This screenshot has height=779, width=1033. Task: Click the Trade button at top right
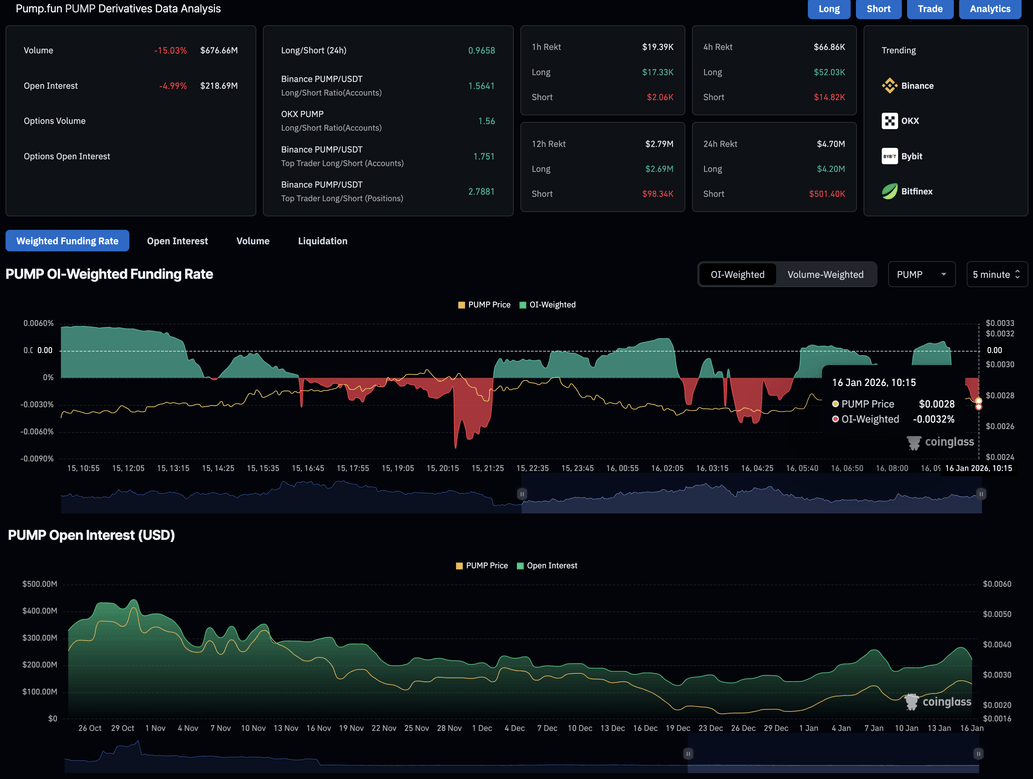pos(930,9)
